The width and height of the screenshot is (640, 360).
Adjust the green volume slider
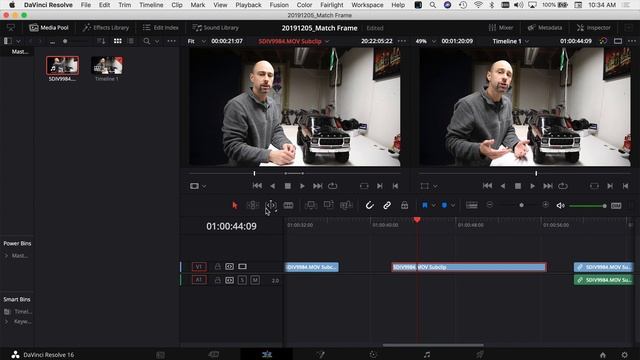(588, 206)
